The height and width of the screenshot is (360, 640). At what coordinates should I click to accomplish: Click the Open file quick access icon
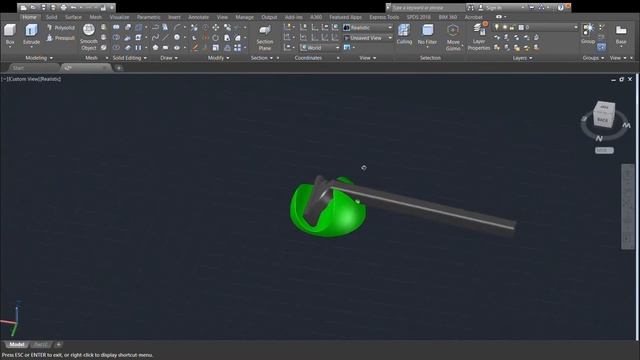tap(33, 7)
